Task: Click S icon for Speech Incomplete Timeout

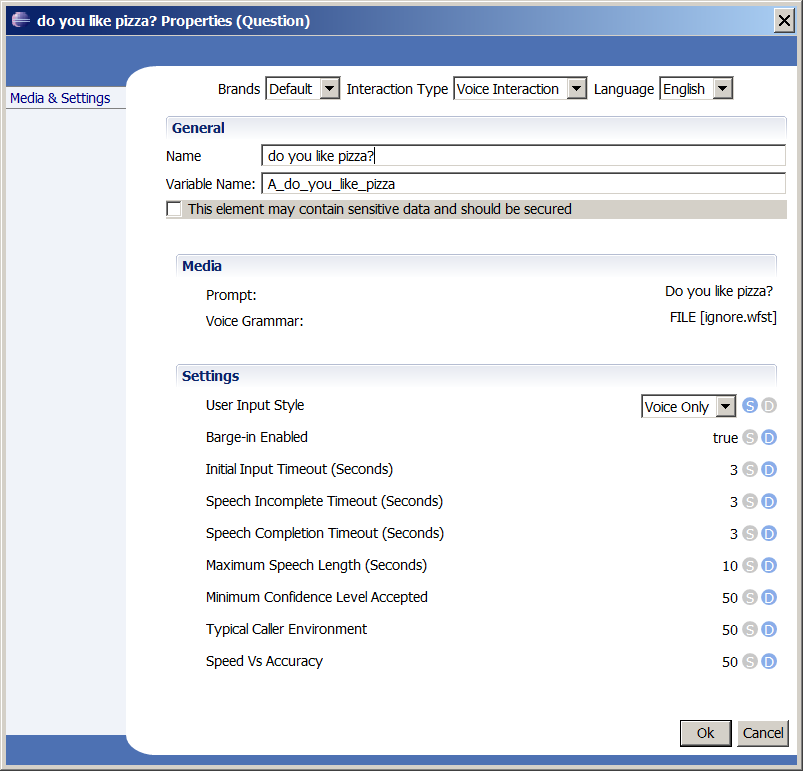Action: click(750, 502)
